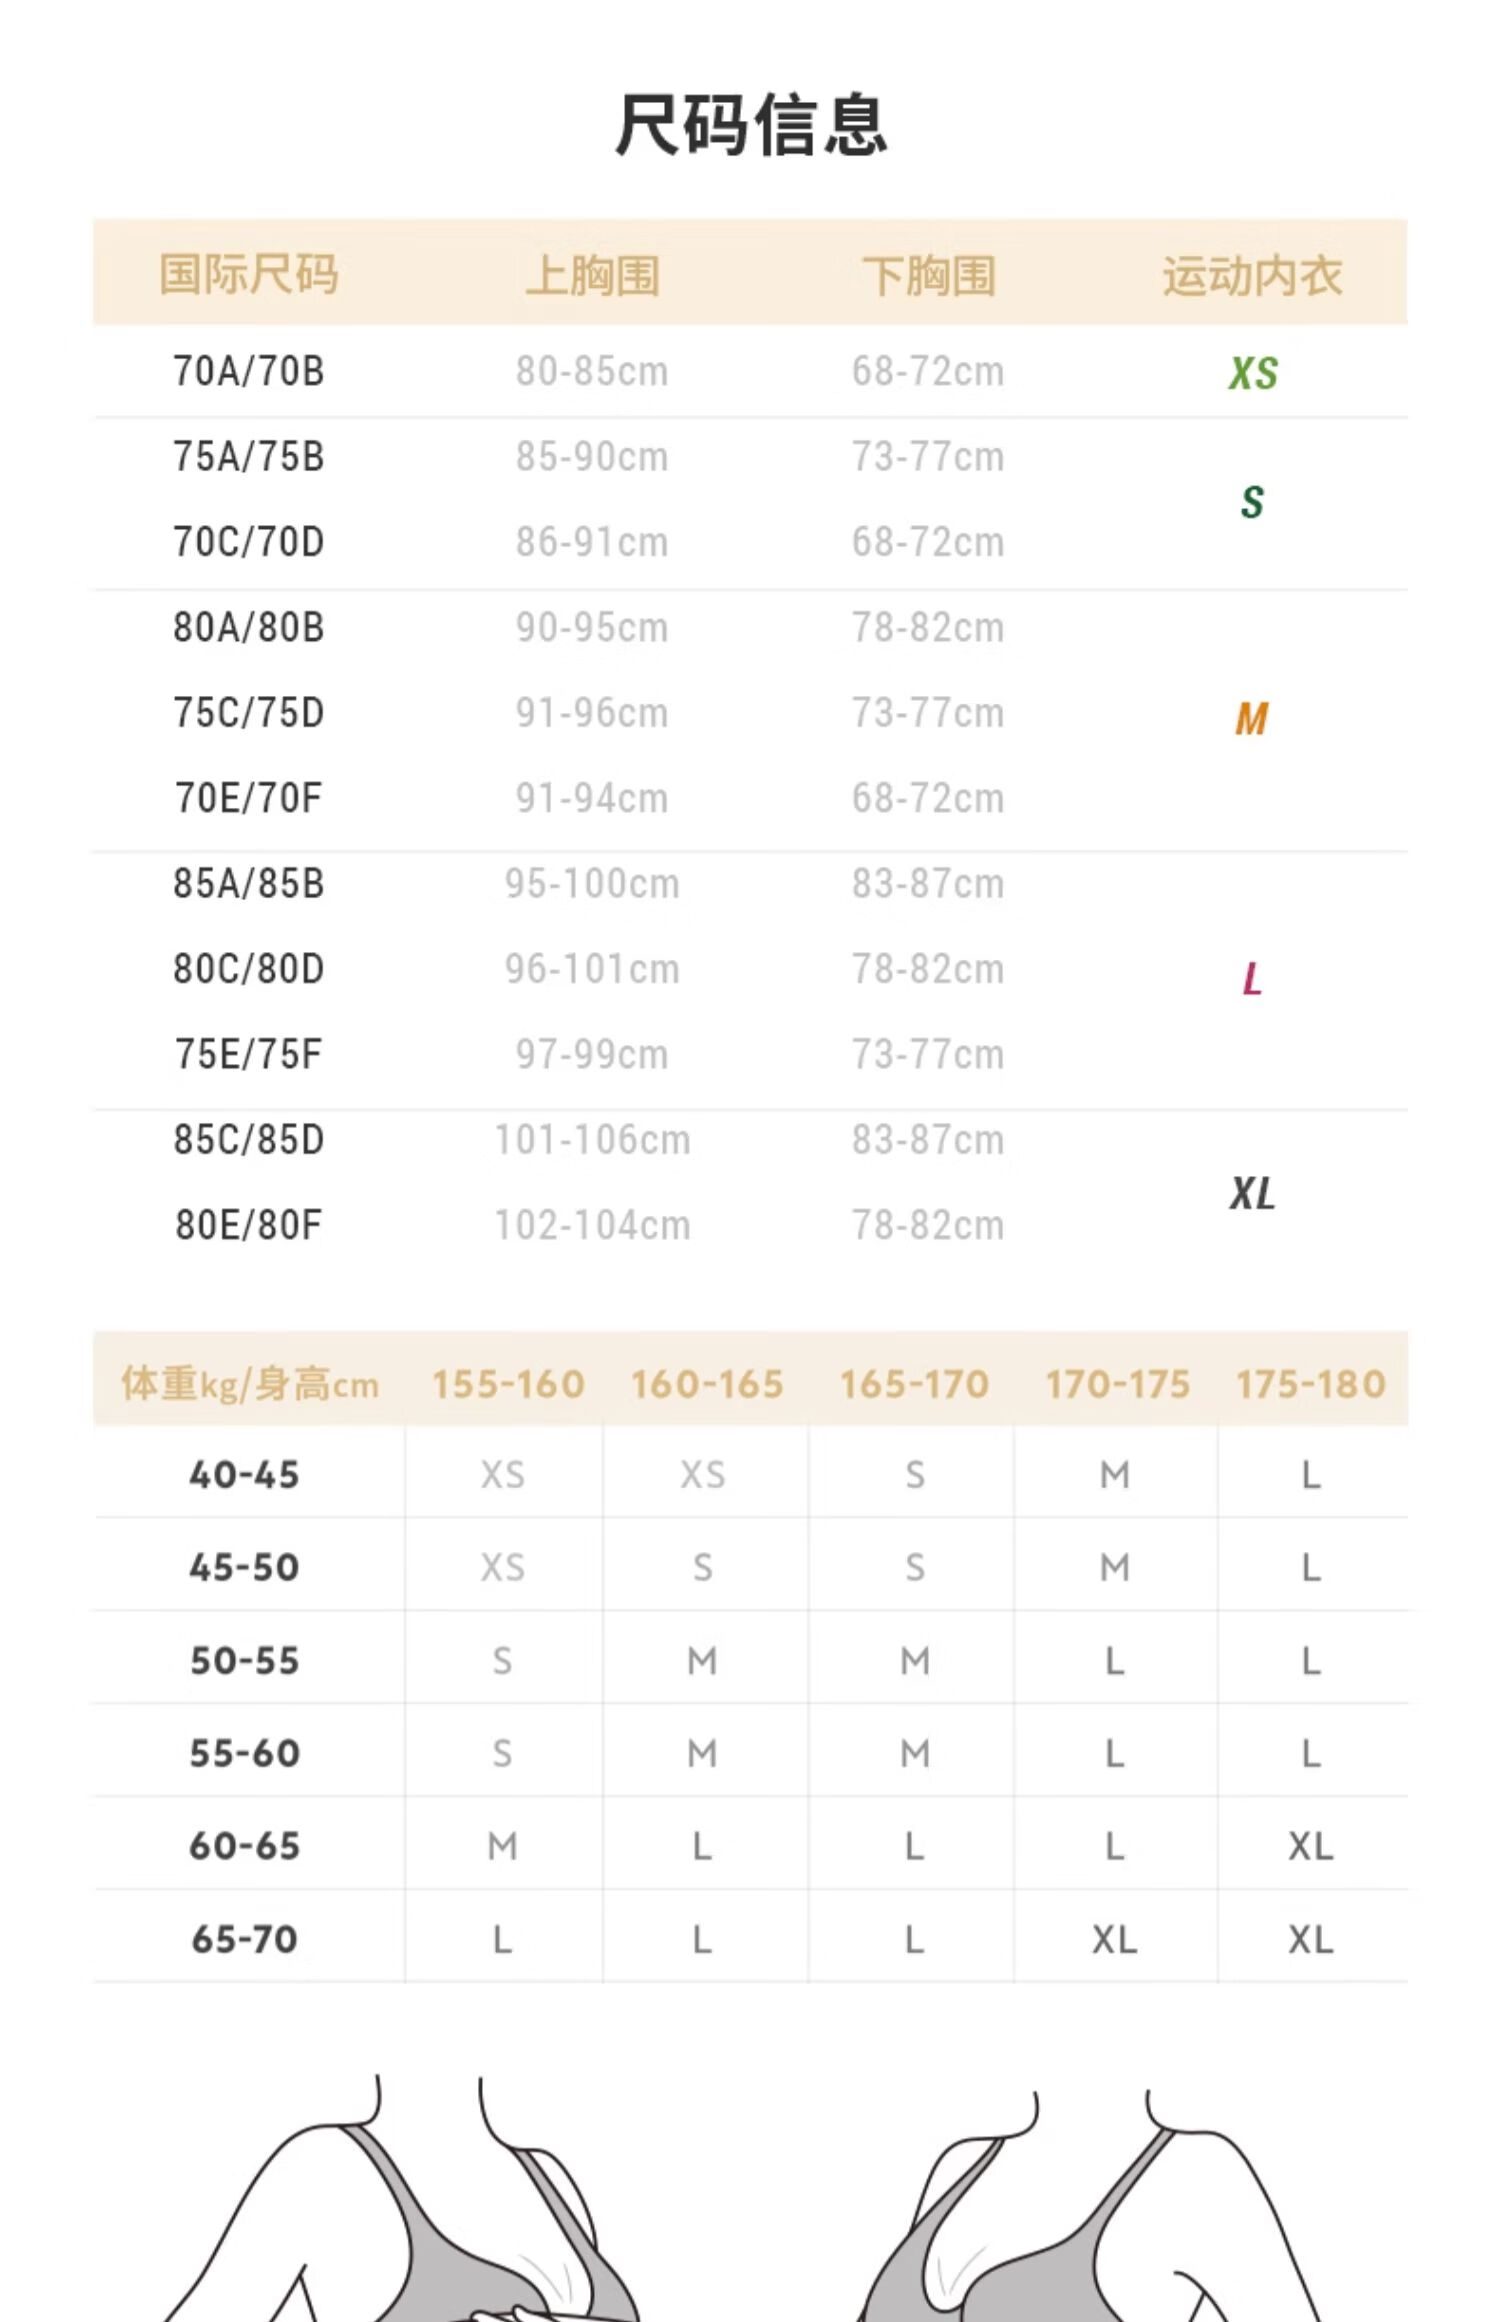Click the black italic XL size label
This screenshot has width=1500, height=2322.
[1252, 1193]
